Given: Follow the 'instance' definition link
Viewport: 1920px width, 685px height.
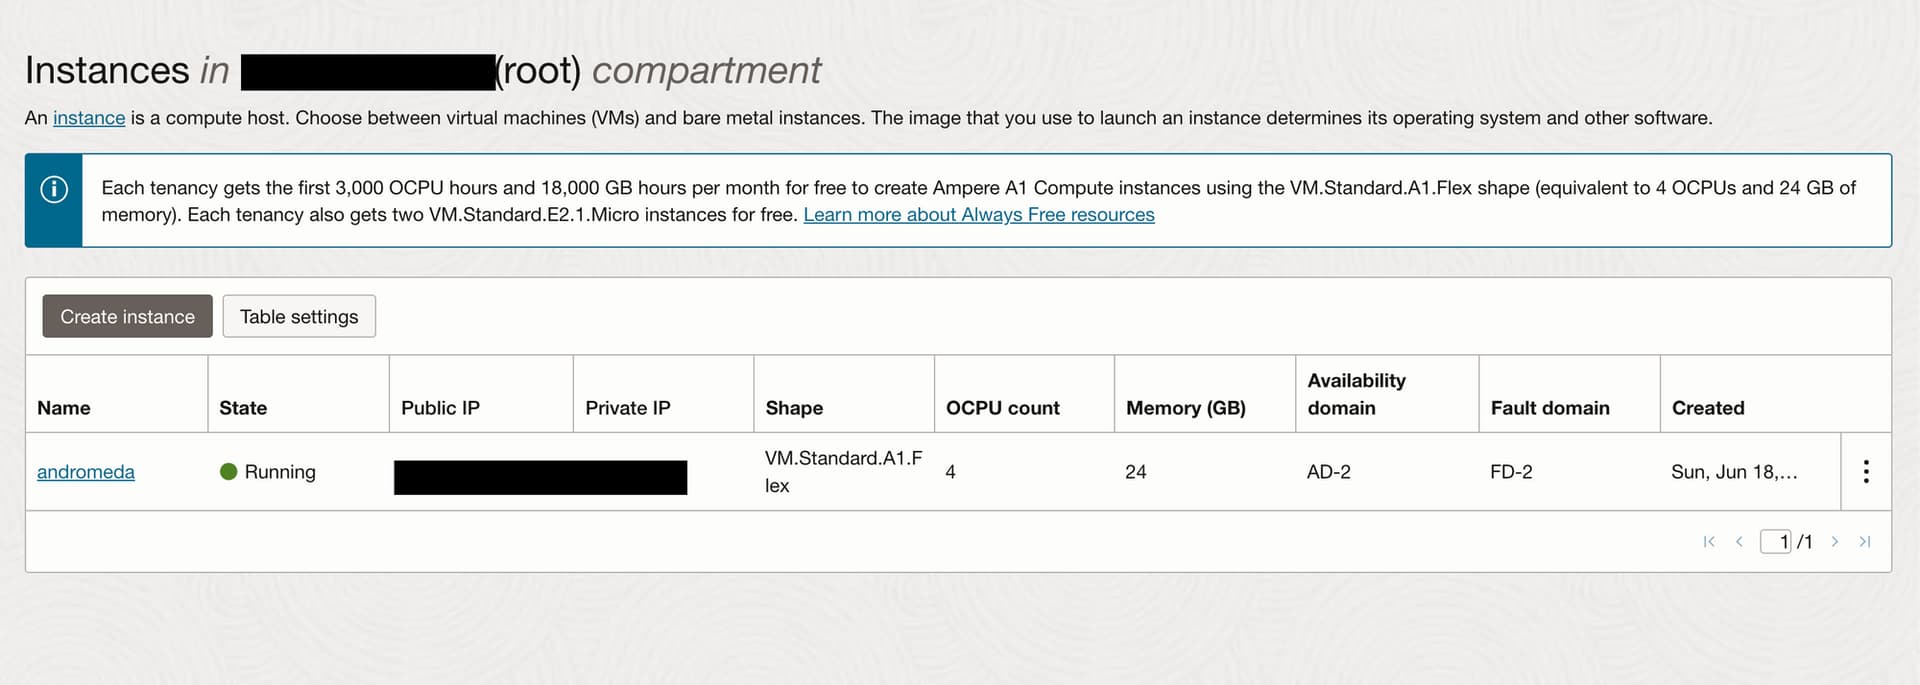Looking at the screenshot, I should [x=89, y=118].
